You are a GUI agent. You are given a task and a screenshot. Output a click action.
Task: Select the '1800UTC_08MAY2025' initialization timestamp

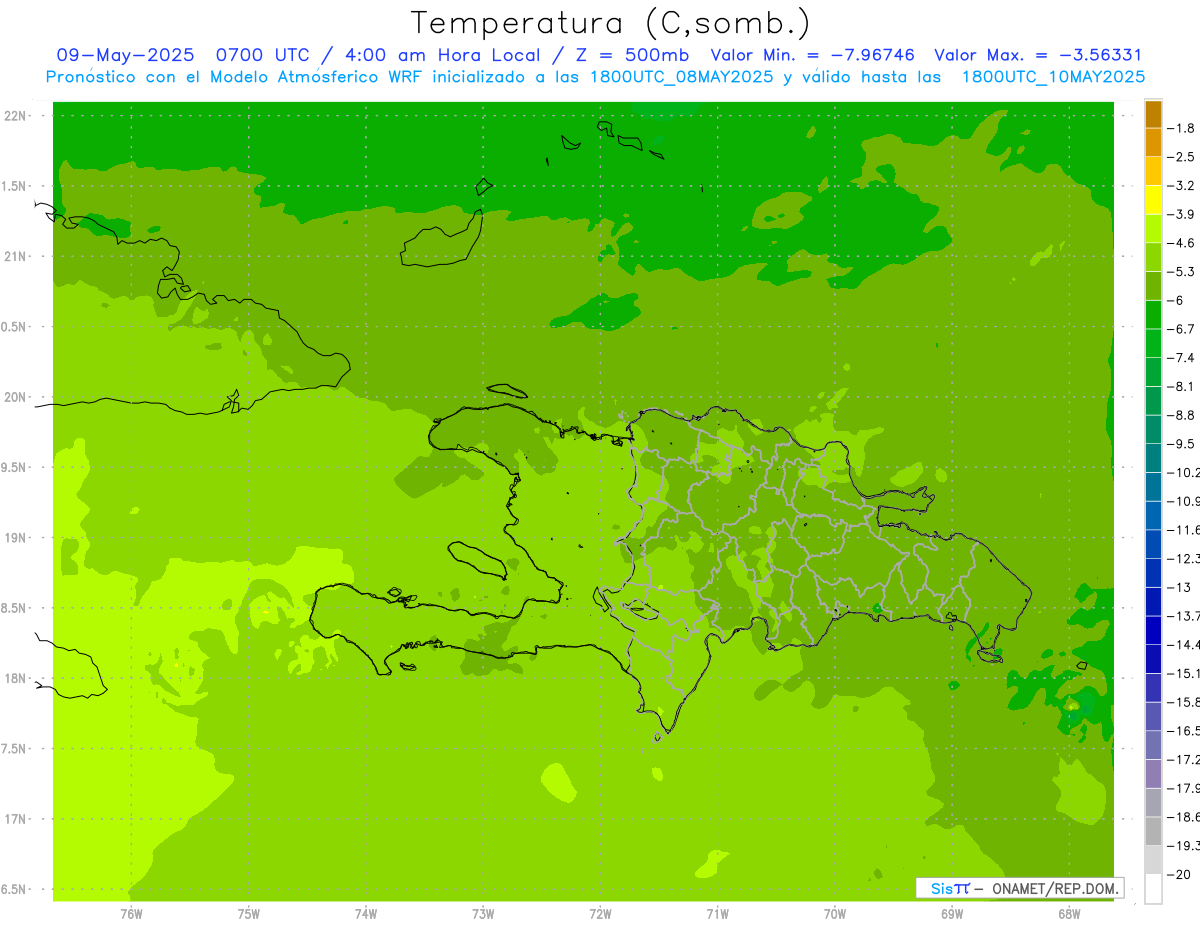(x=681, y=77)
